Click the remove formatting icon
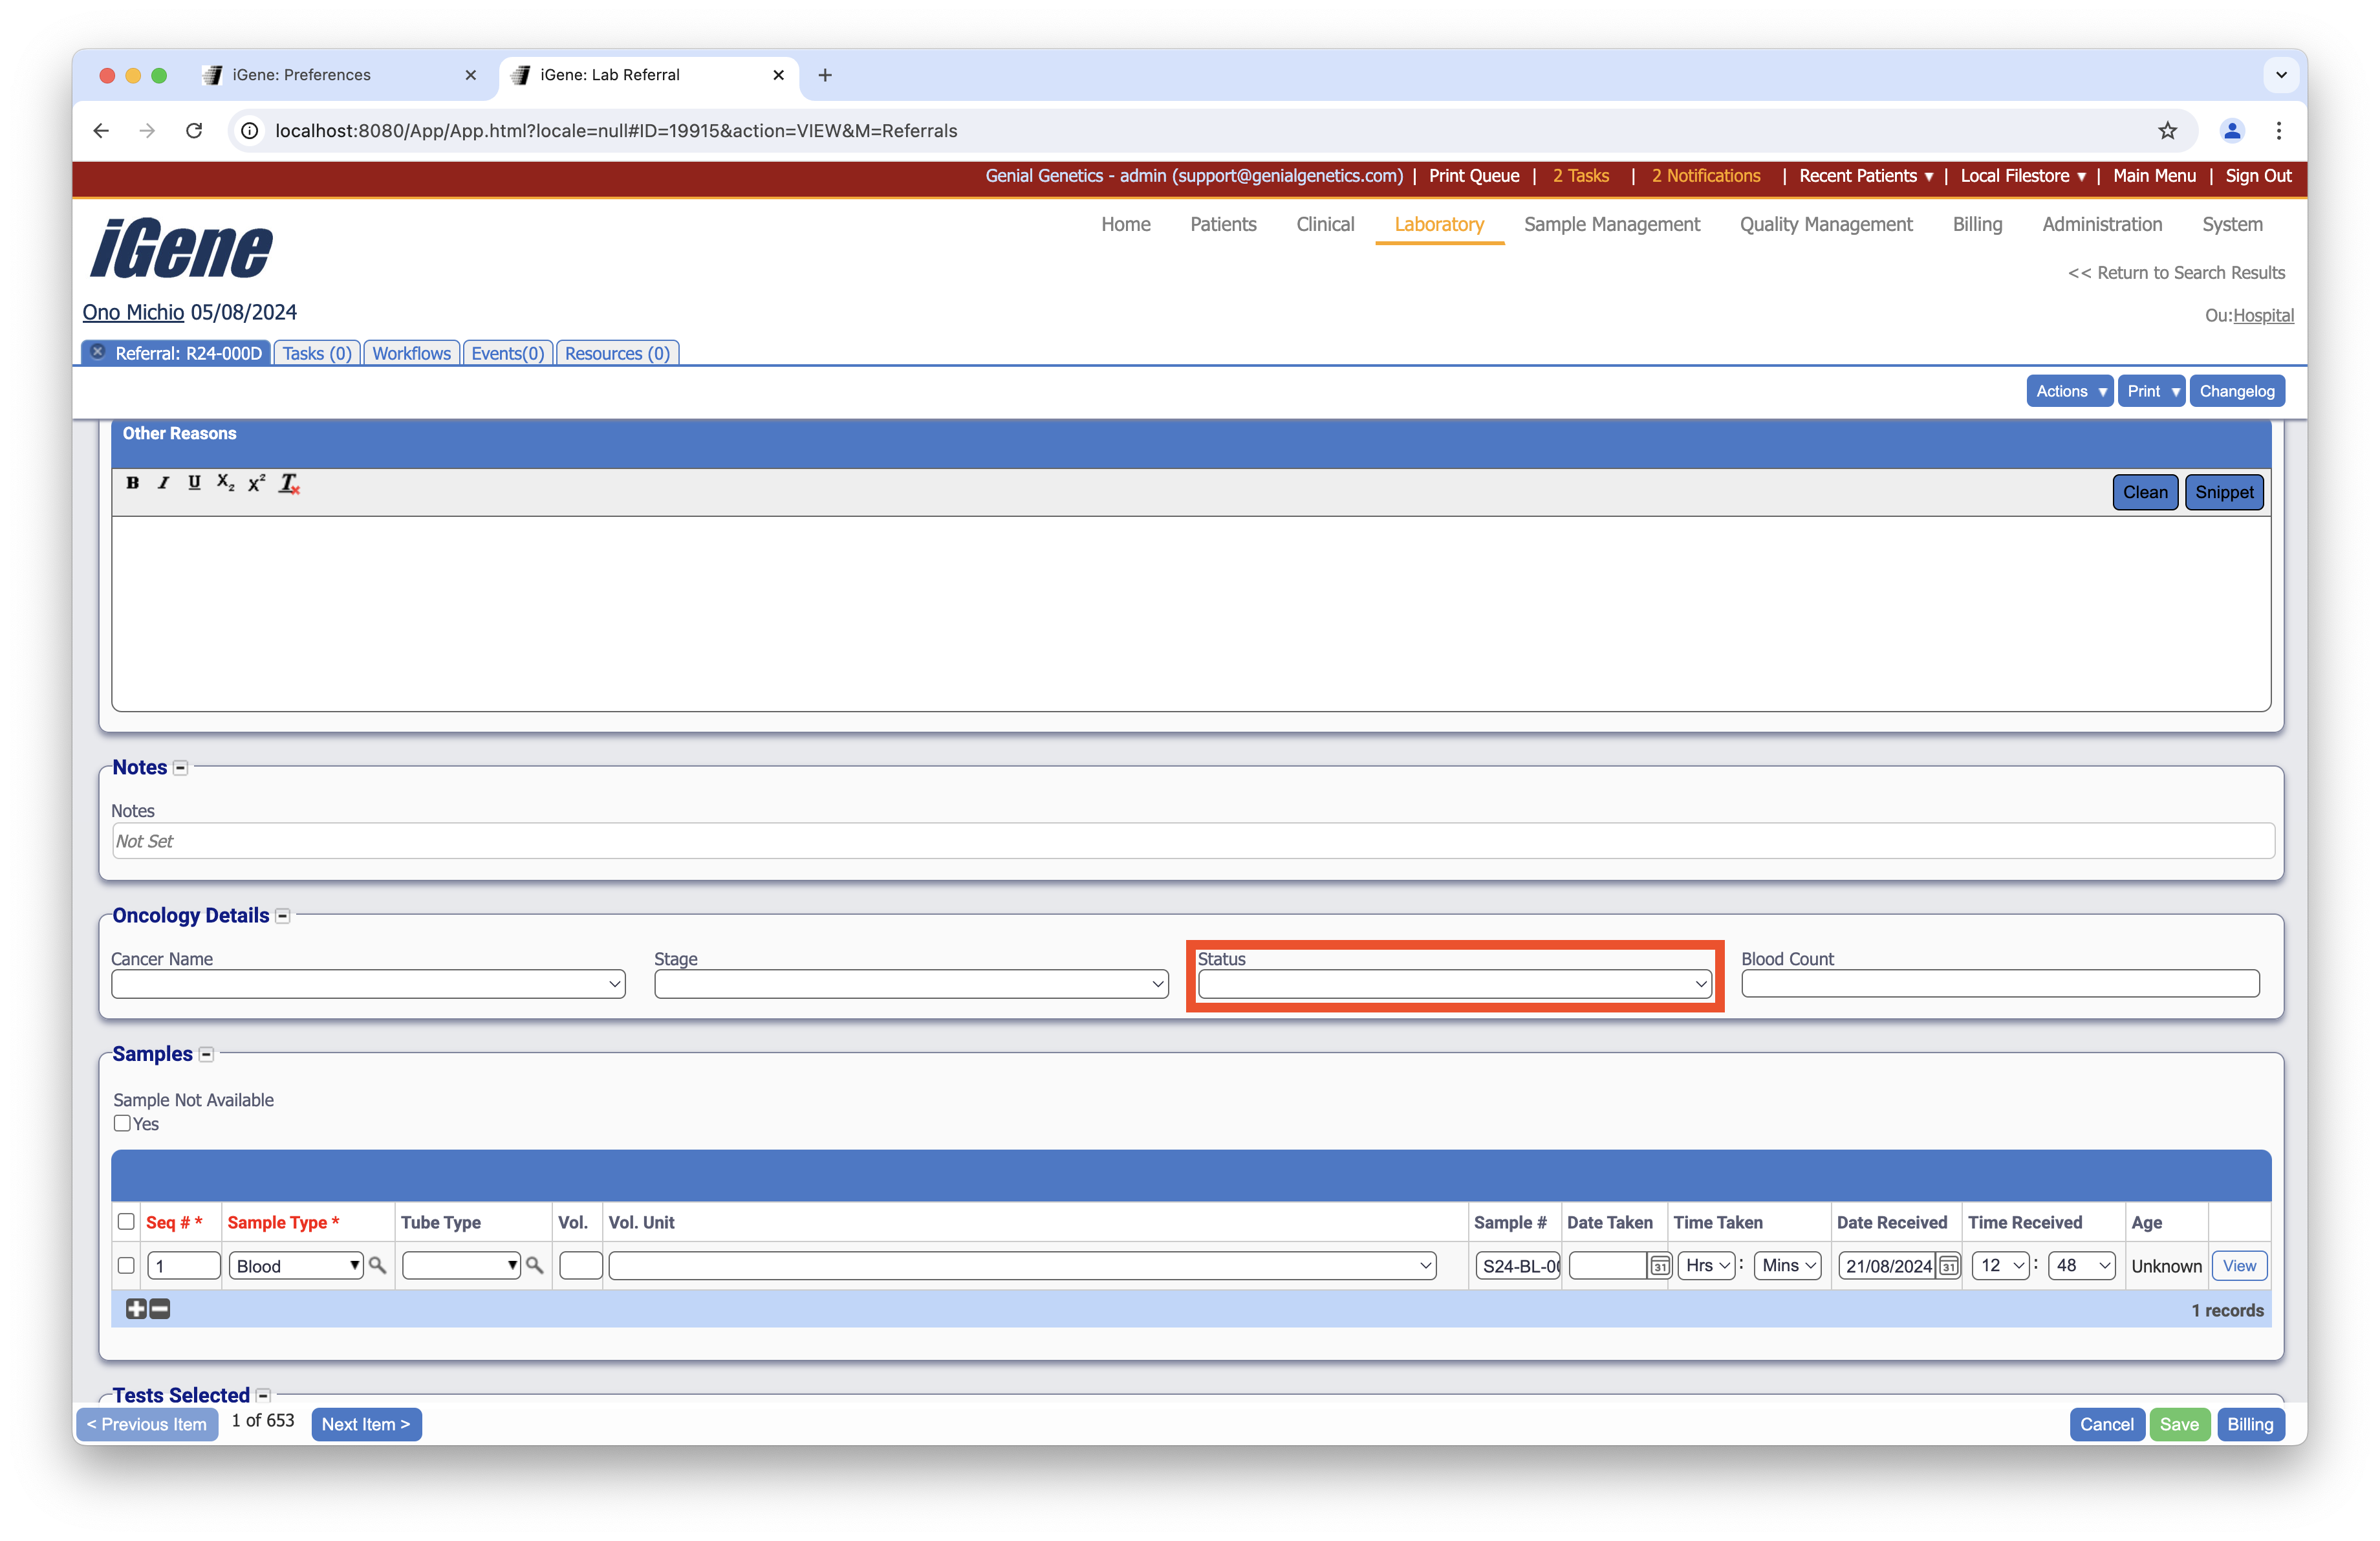This screenshot has height=1541, width=2380. [289, 484]
